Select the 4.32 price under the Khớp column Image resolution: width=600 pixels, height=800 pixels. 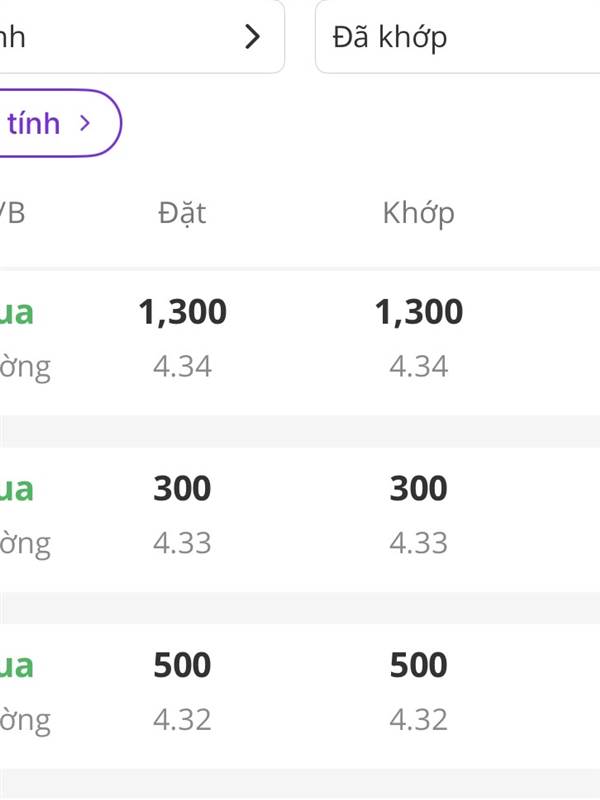[x=418, y=719]
